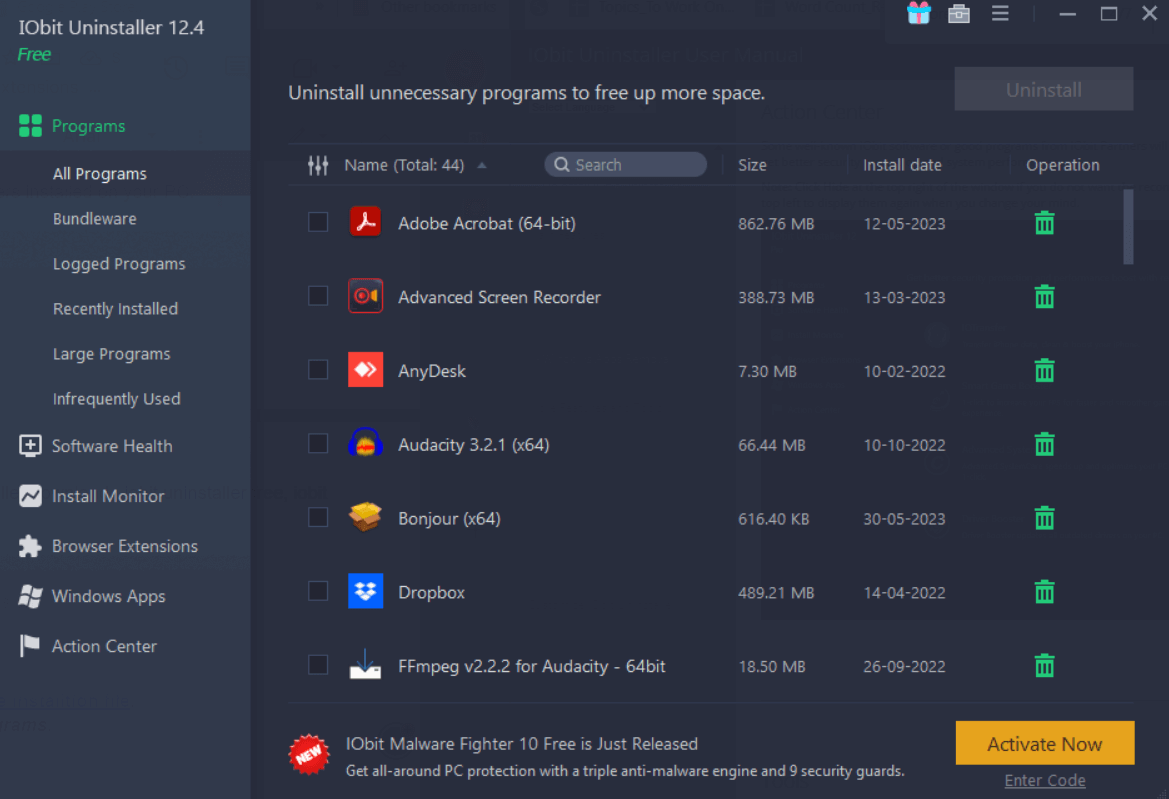
Task: Select the Audacity 3.2.1 (x64) name text
Action: tap(473, 445)
